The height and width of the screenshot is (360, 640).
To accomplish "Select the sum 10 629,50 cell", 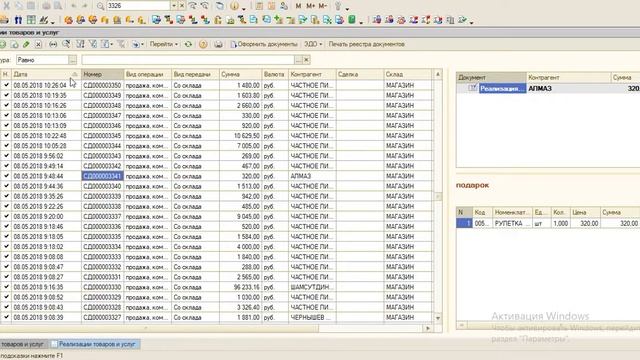I will pyautogui.click(x=240, y=136).
